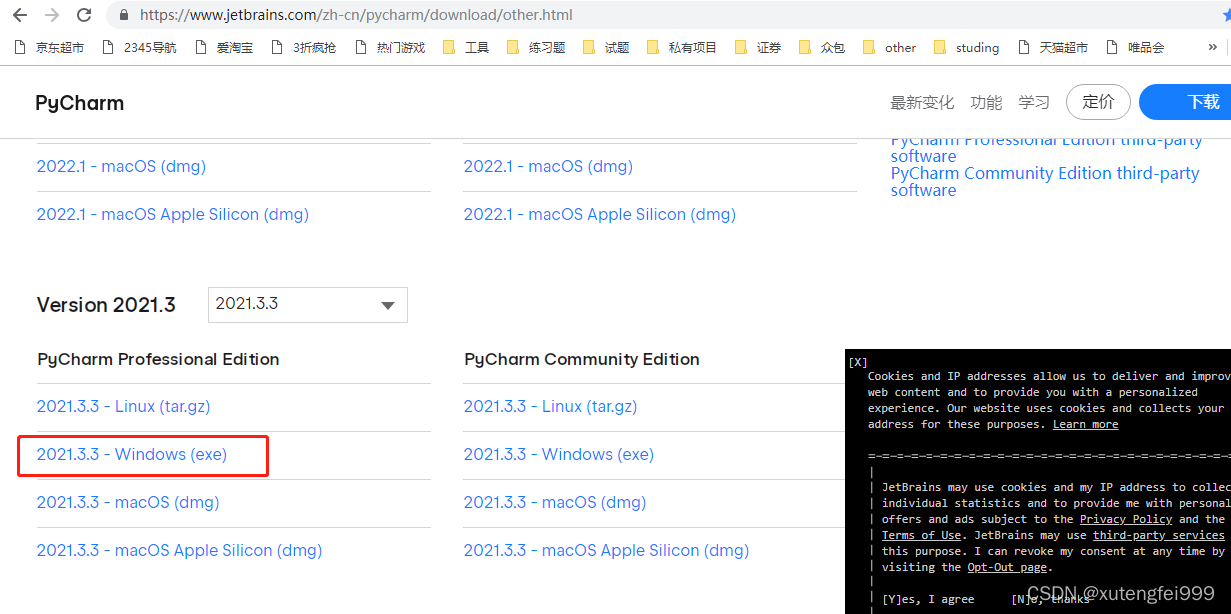
Task: Open the 爱淘宝 bookmark
Action: pos(223,47)
